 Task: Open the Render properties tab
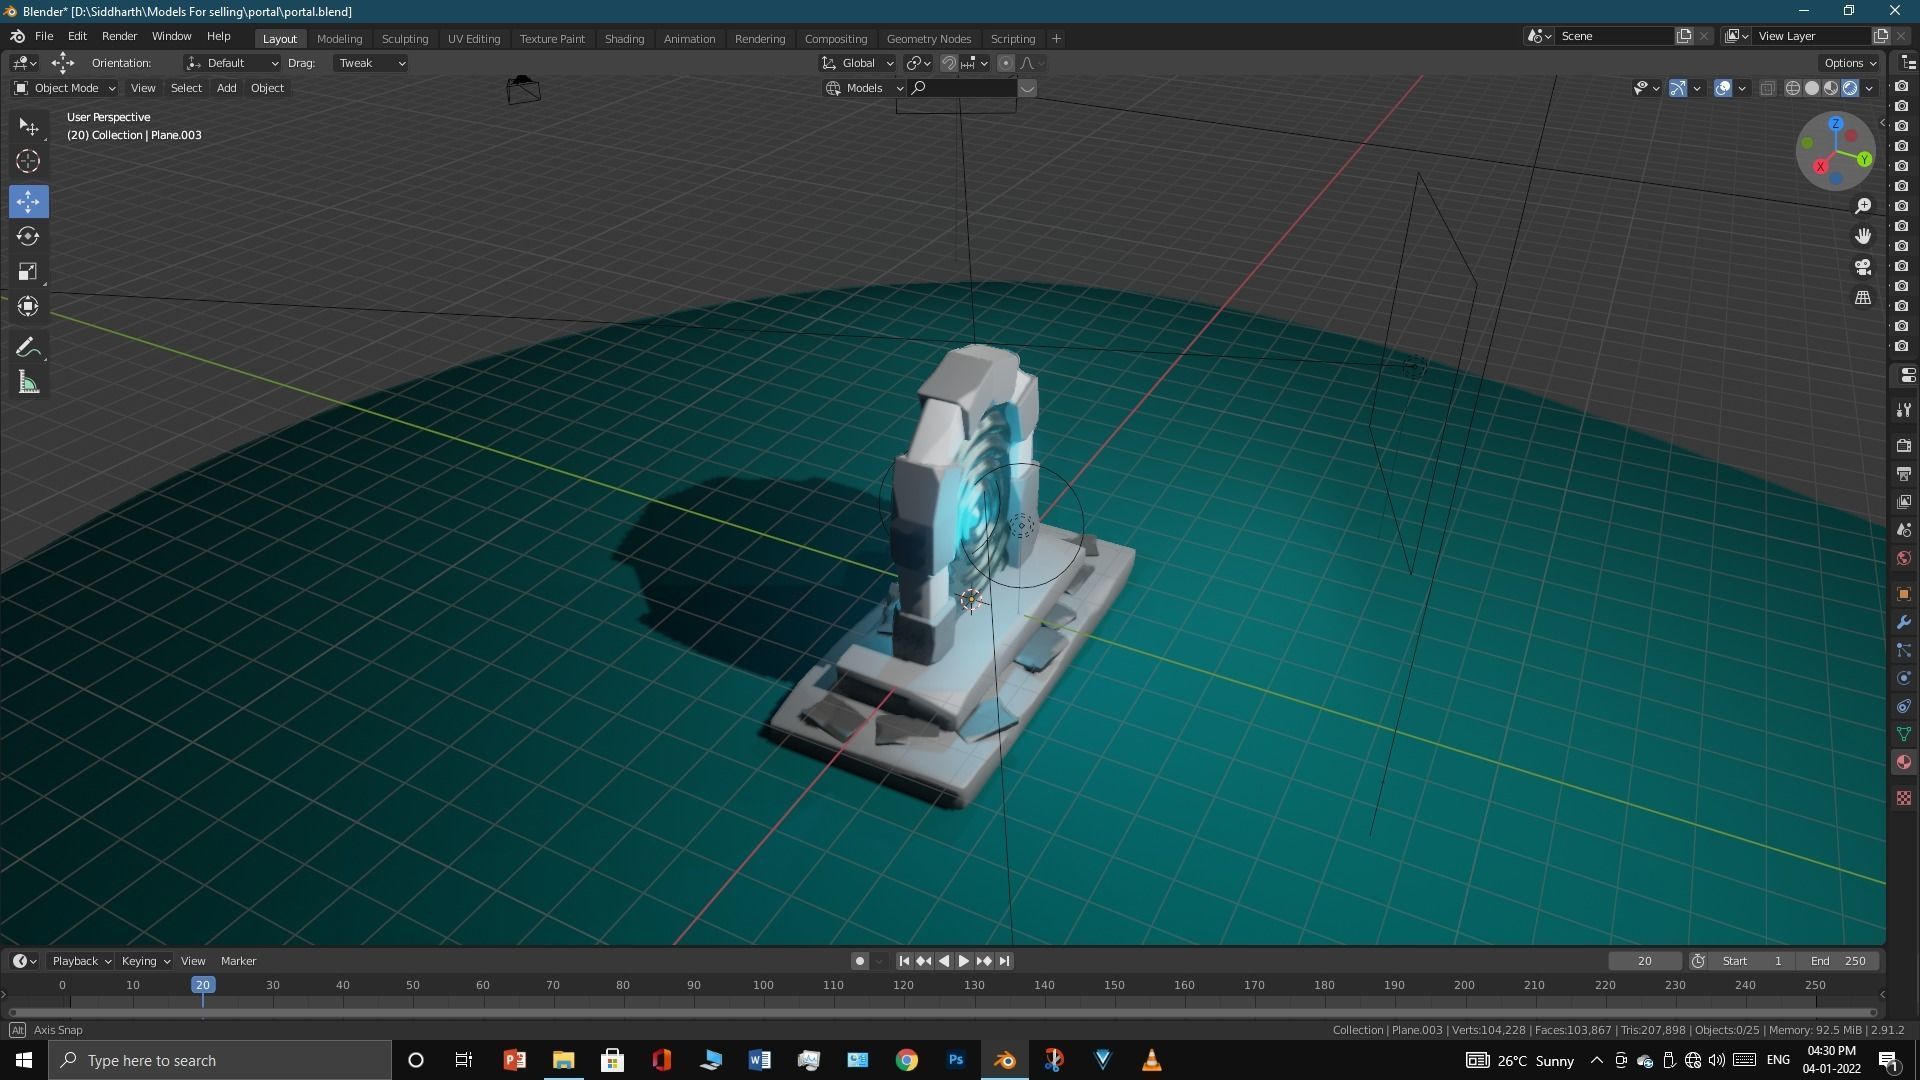1904,445
